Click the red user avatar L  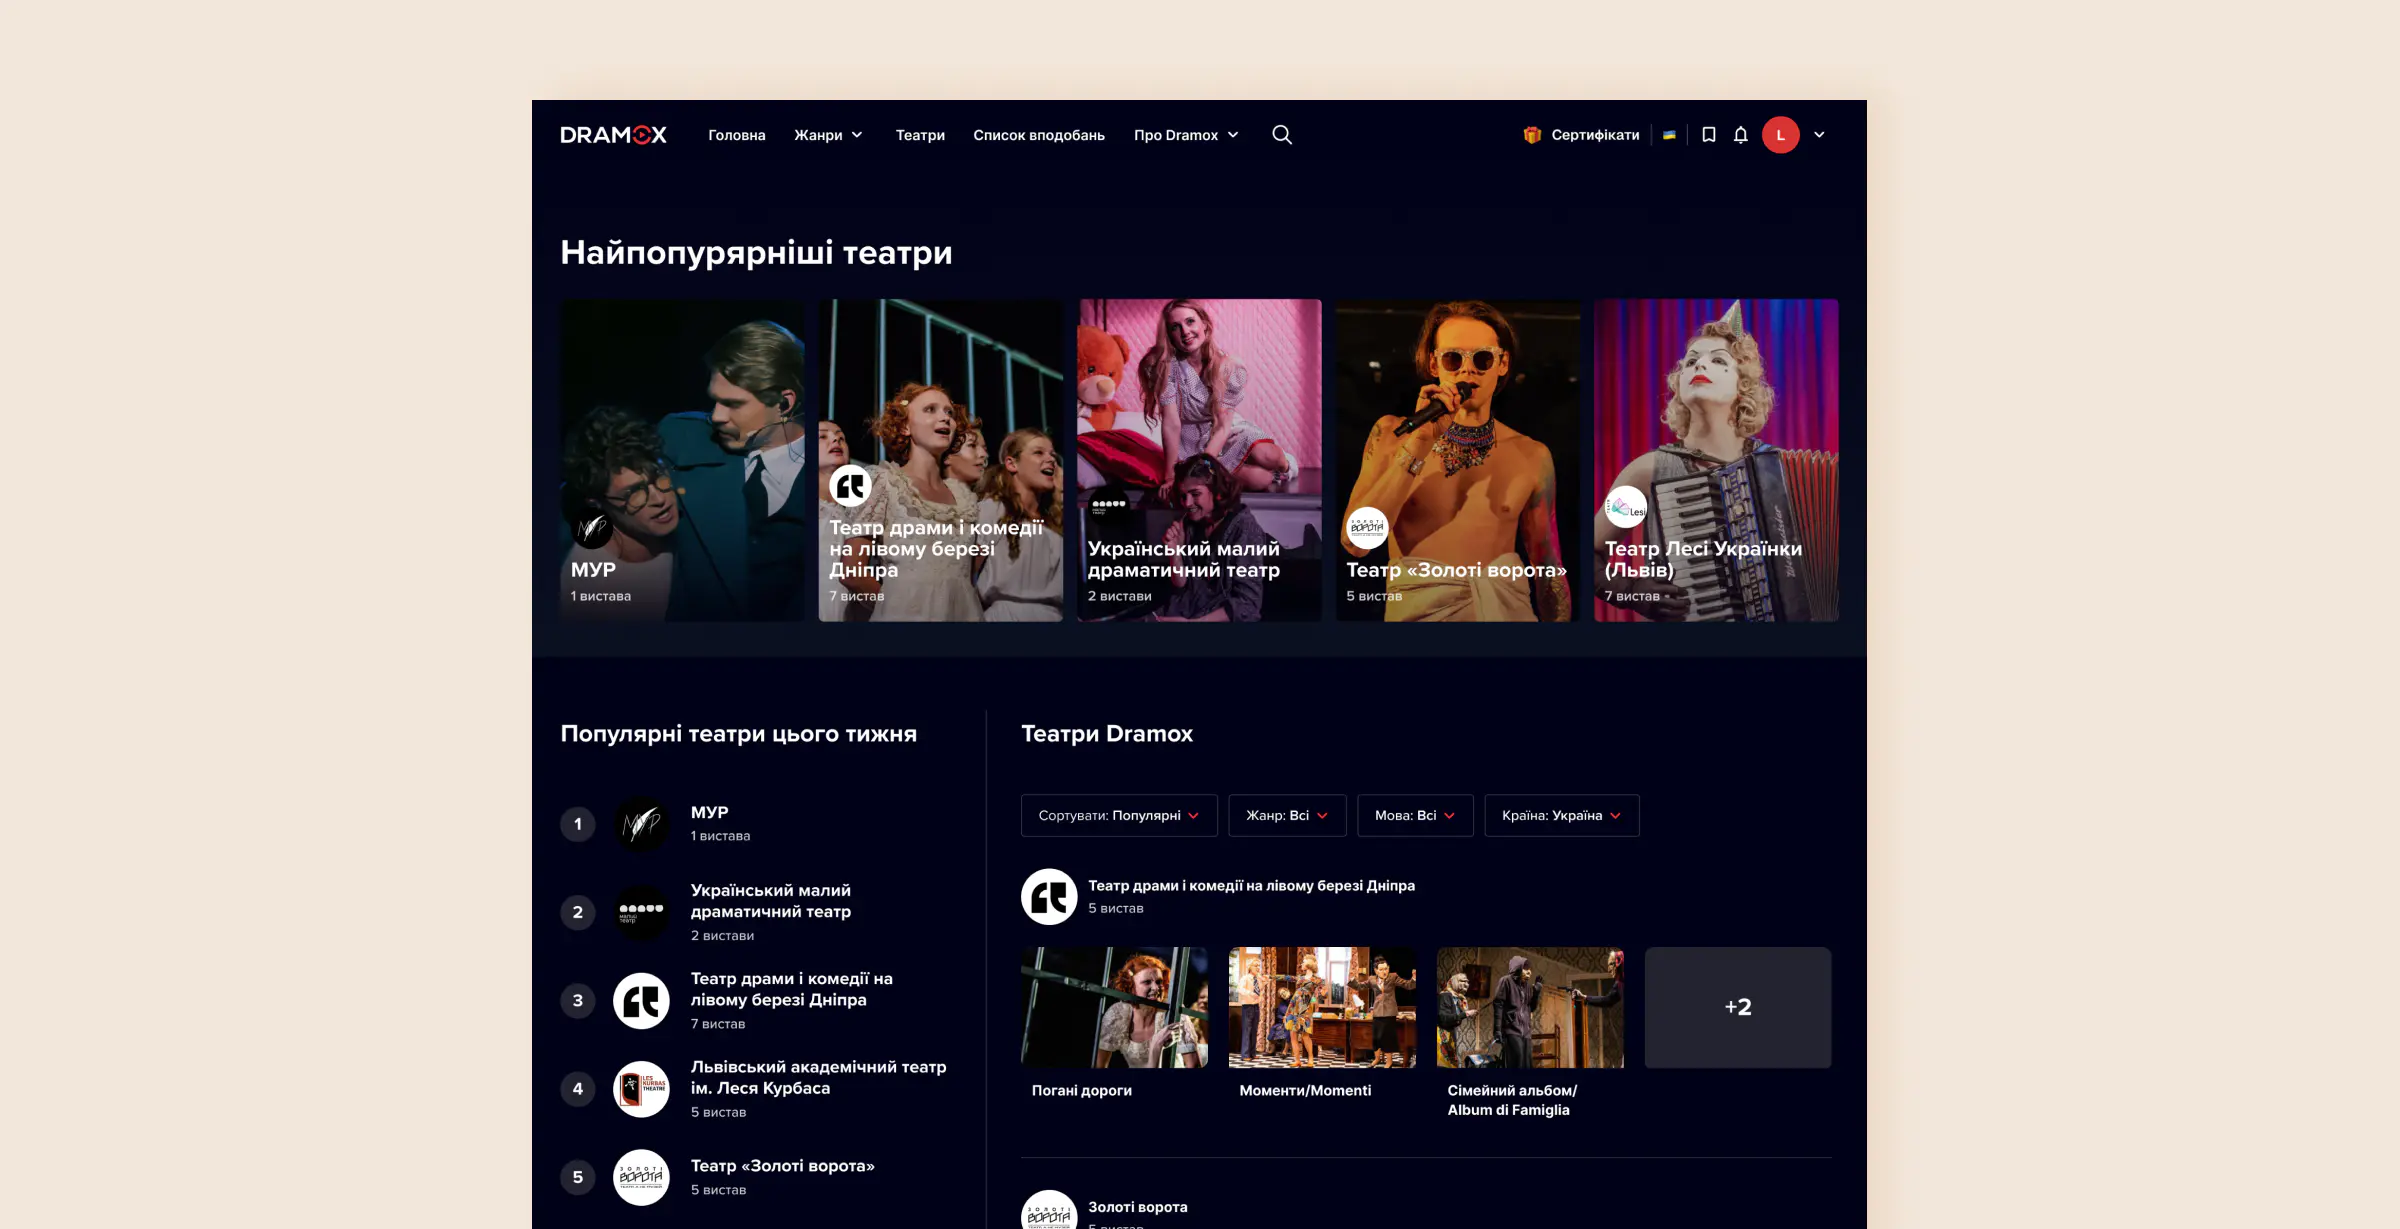coord(1781,135)
